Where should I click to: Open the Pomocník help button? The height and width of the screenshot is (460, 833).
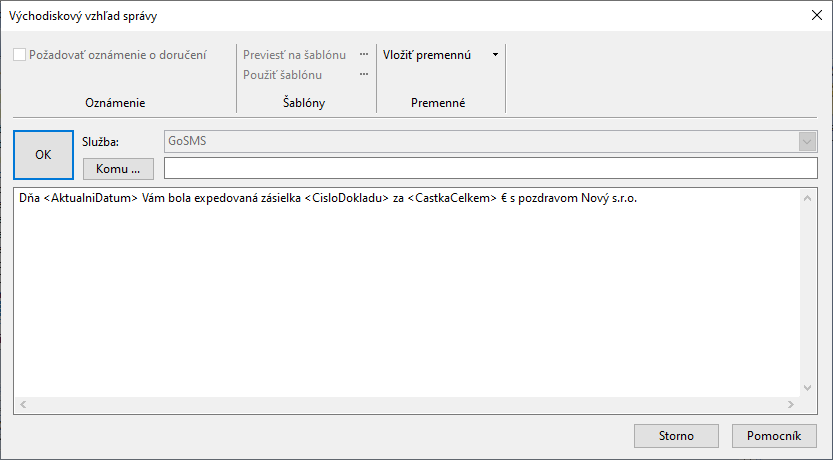[x=774, y=436]
